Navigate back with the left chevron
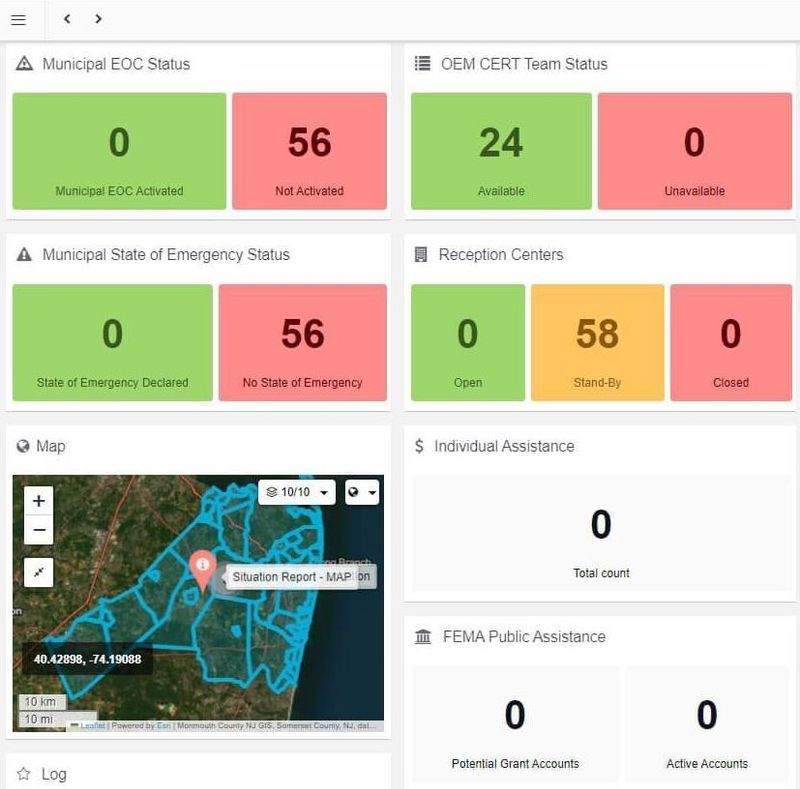 point(67,18)
